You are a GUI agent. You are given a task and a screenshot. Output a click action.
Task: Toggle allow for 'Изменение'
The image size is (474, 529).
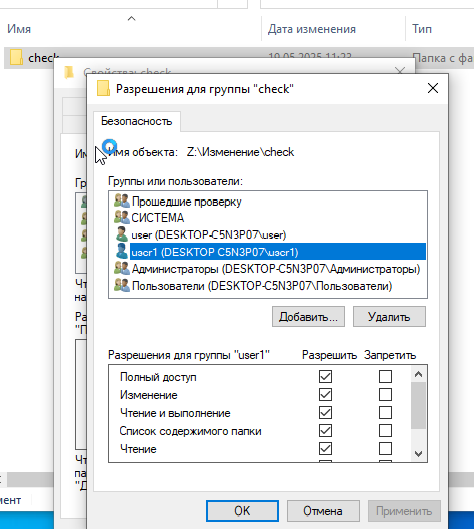(325, 394)
